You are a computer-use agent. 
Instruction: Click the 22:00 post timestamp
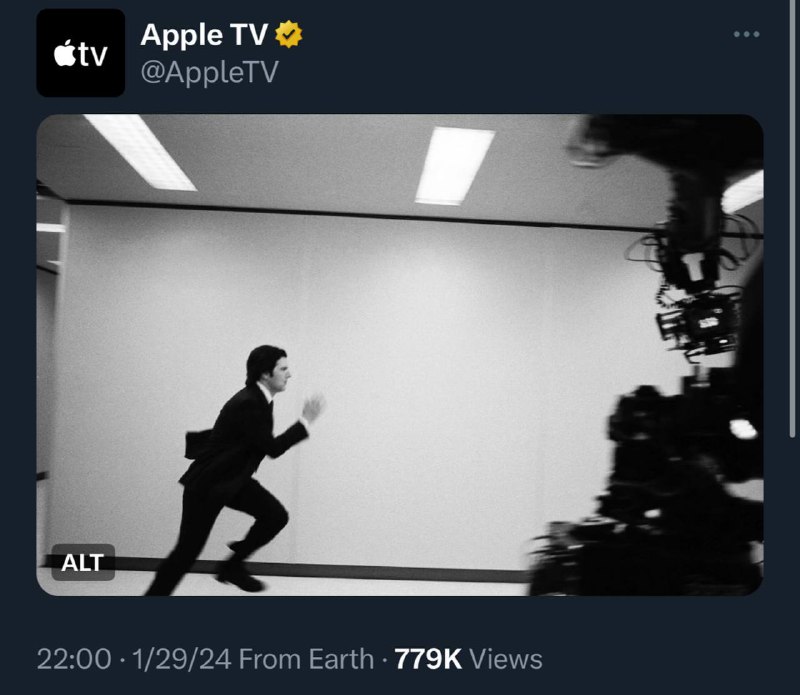tap(74, 659)
